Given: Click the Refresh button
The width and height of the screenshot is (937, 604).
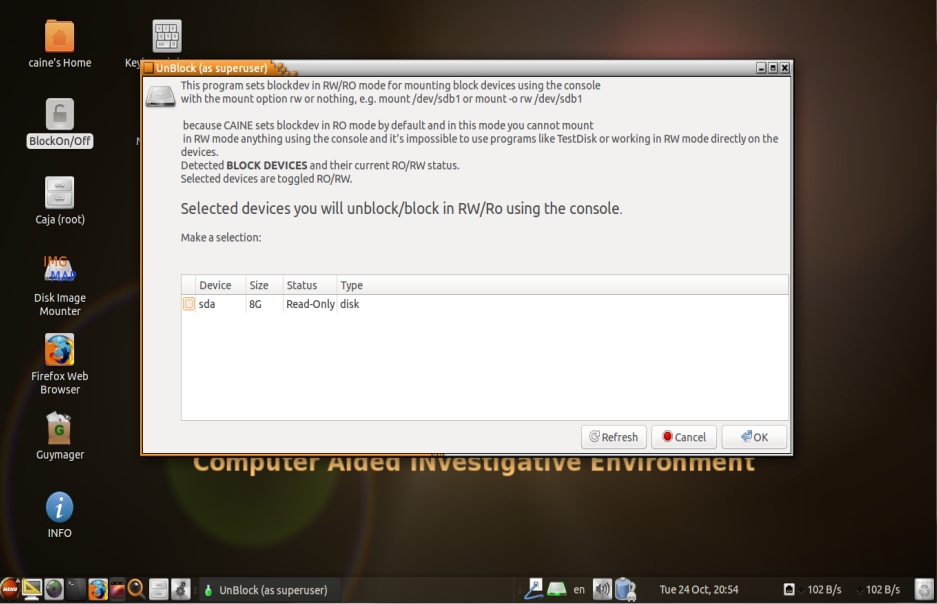Looking at the screenshot, I should coord(614,437).
